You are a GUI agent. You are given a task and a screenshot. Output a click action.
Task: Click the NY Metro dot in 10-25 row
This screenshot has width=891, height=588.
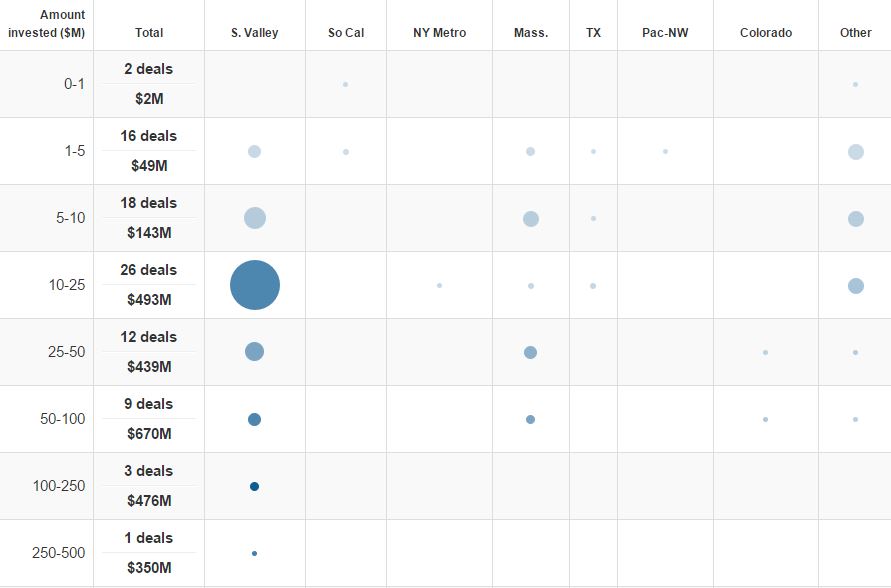point(439,286)
